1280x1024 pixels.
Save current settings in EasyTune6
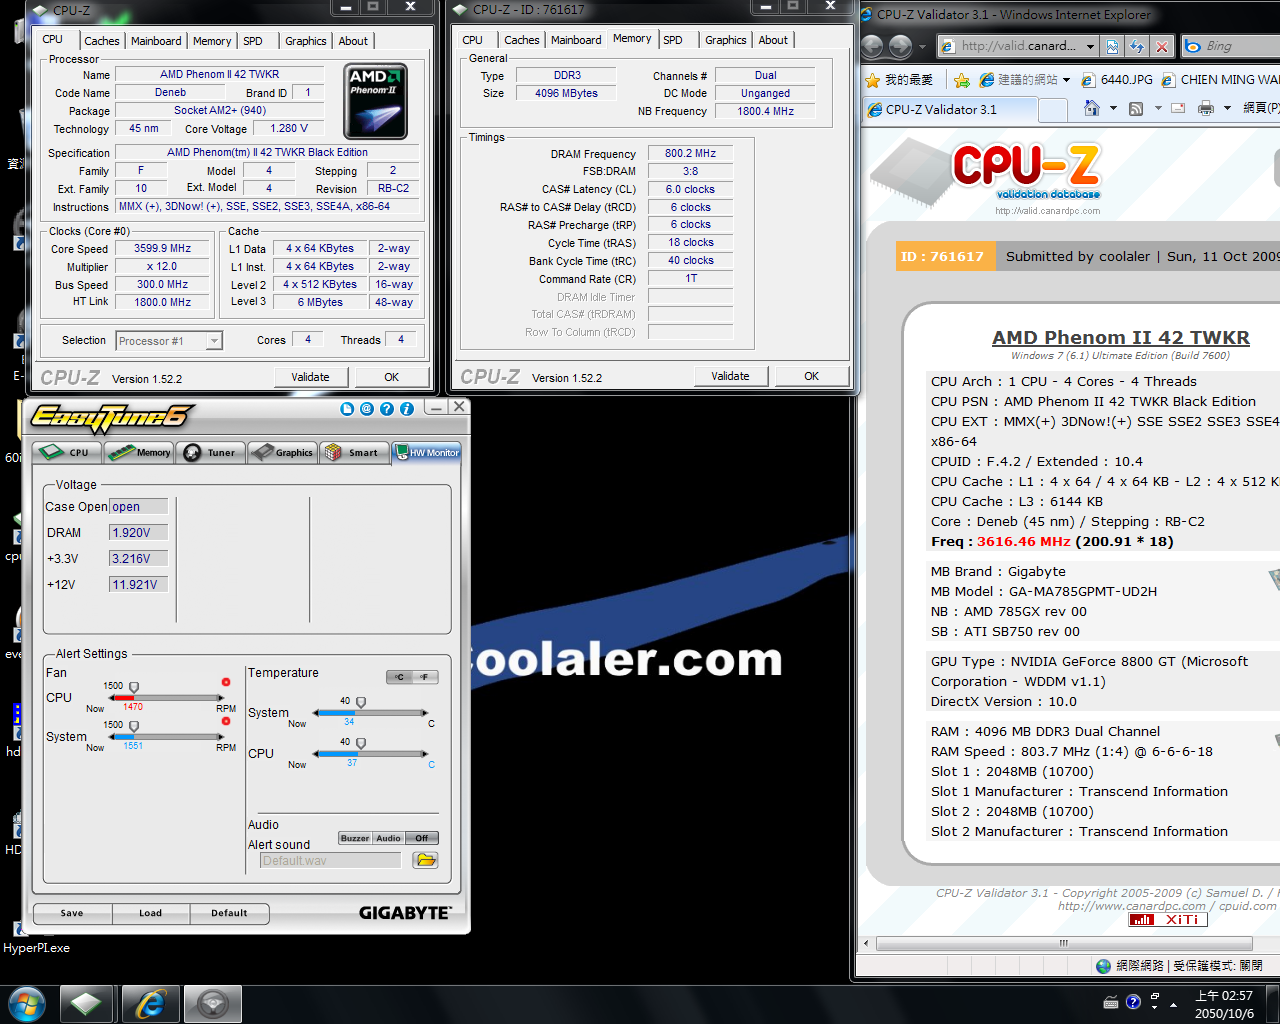coord(71,913)
